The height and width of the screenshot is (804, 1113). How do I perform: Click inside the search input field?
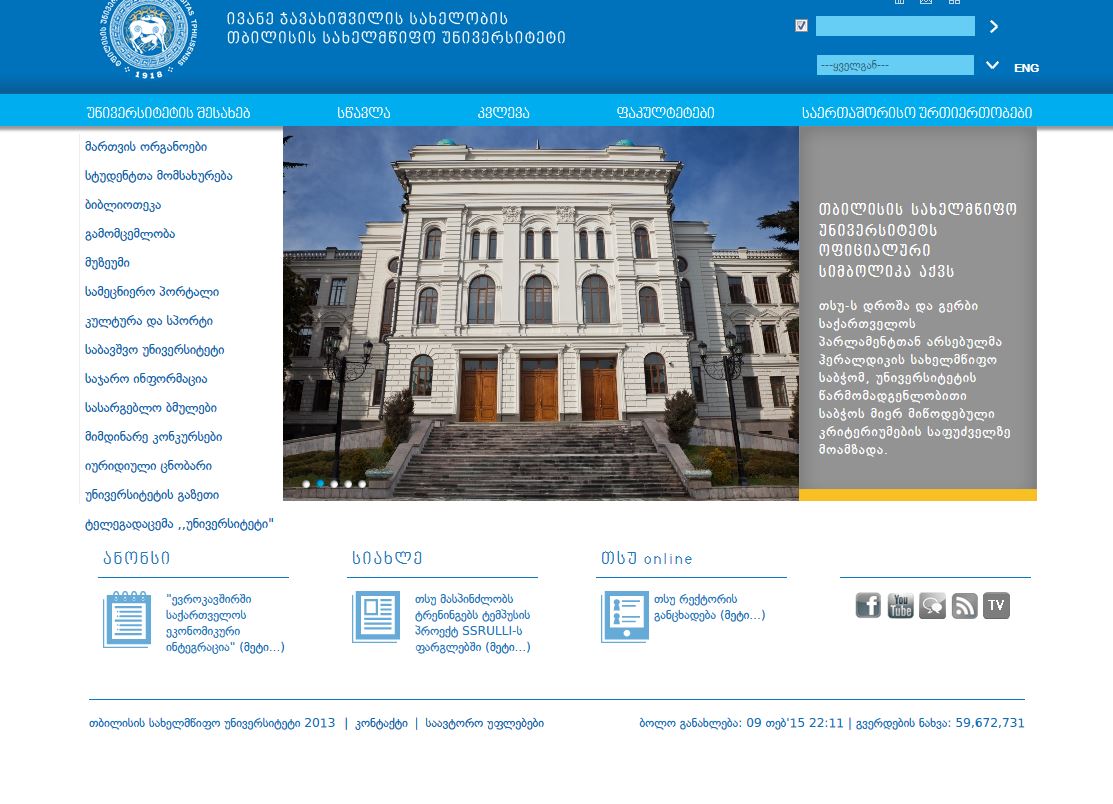pos(895,26)
